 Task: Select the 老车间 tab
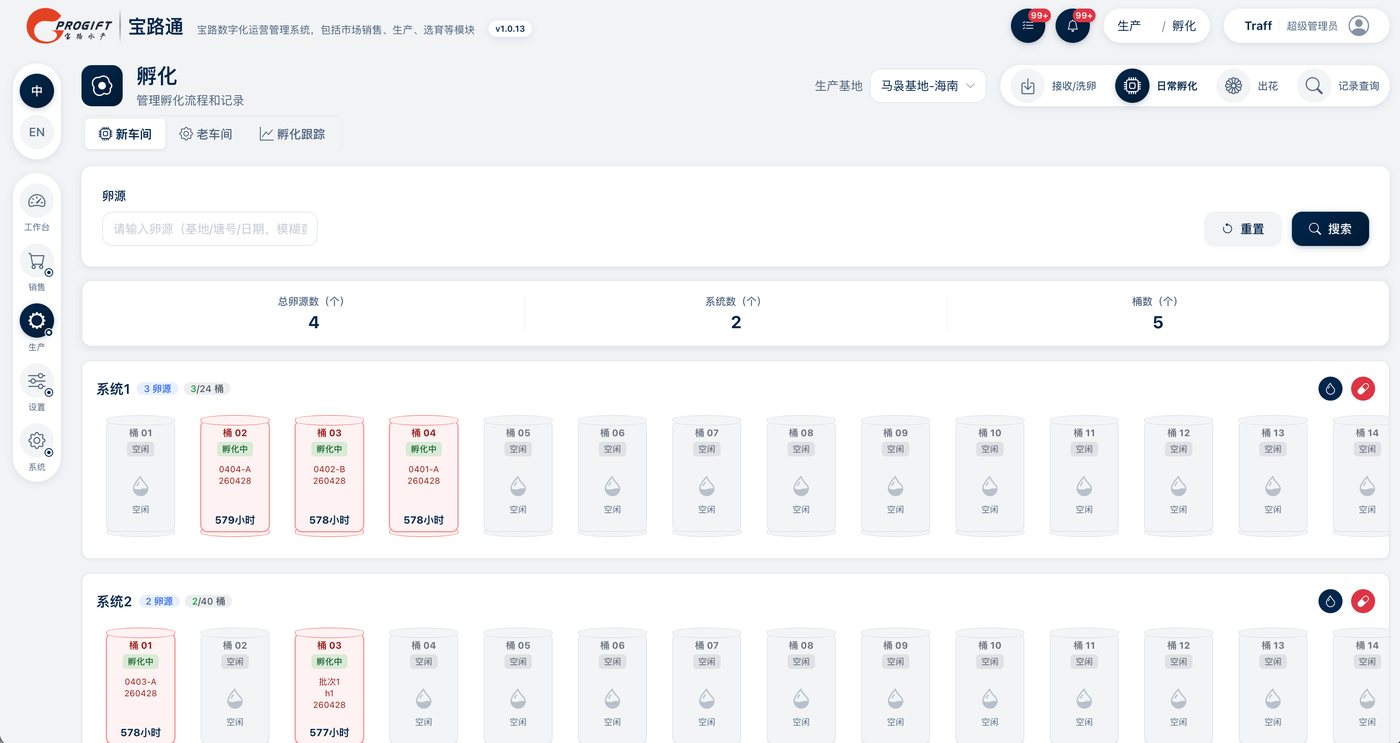tap(206, 134)
